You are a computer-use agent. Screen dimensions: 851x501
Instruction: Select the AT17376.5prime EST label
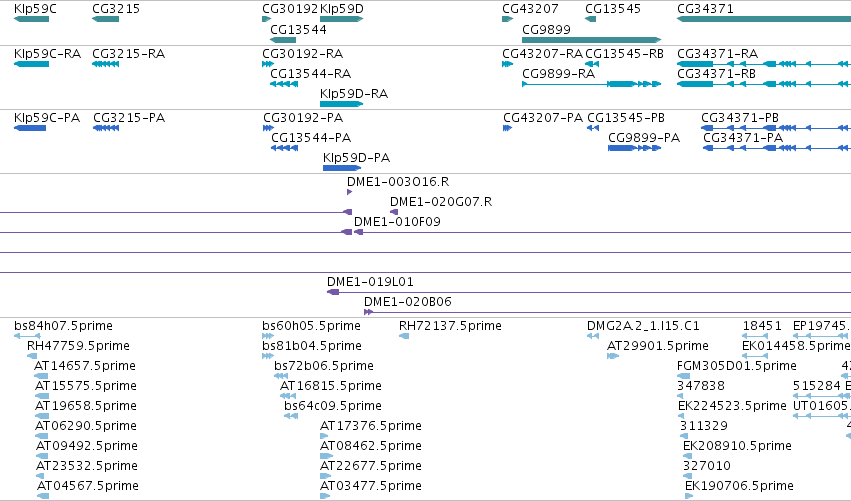point(371,426)
